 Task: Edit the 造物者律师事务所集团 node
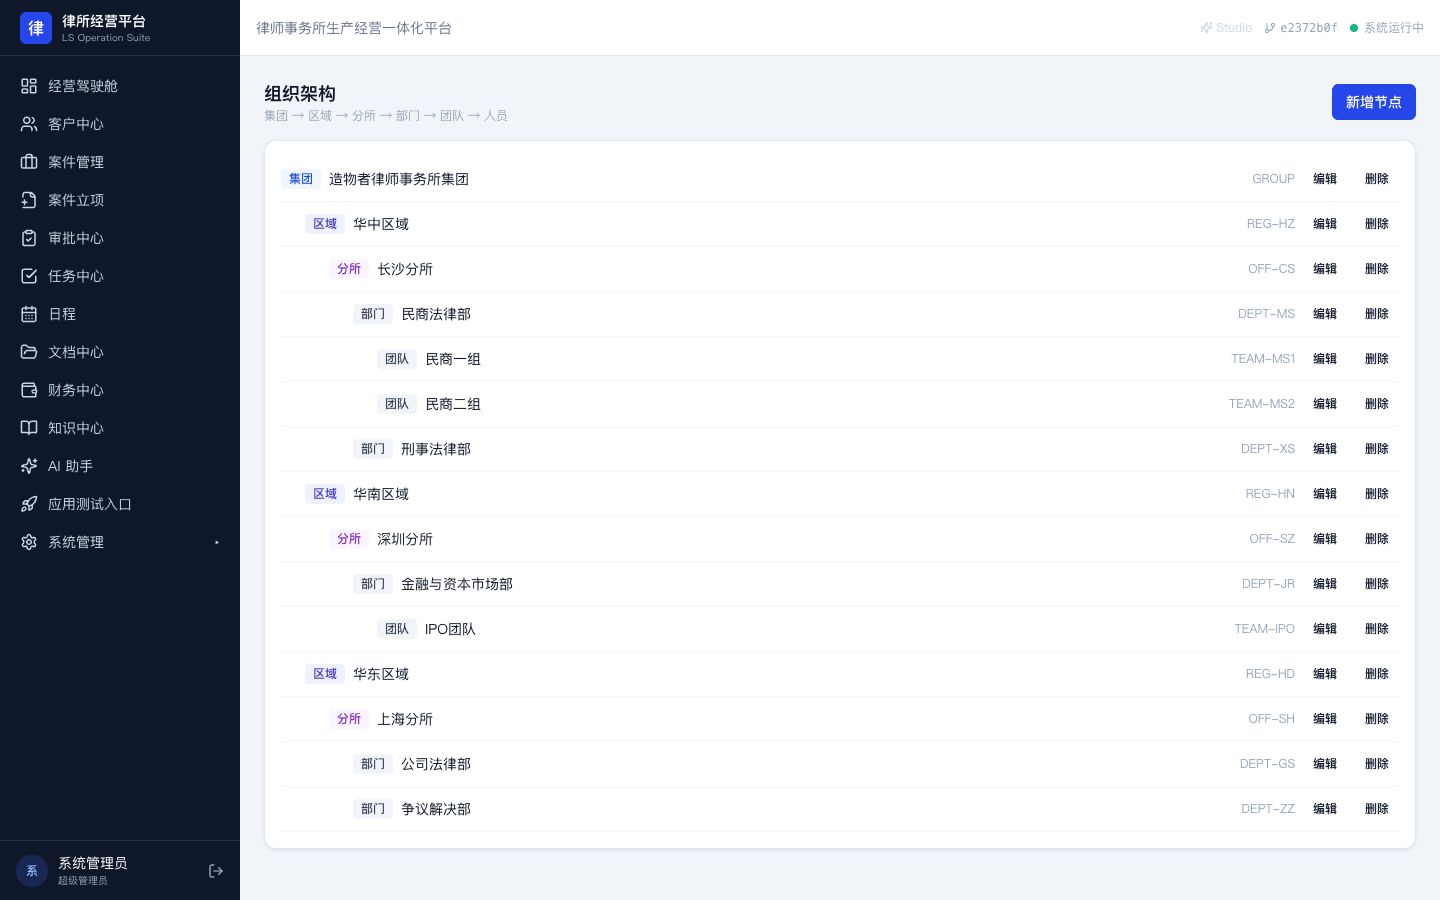tap(1325, 179)
